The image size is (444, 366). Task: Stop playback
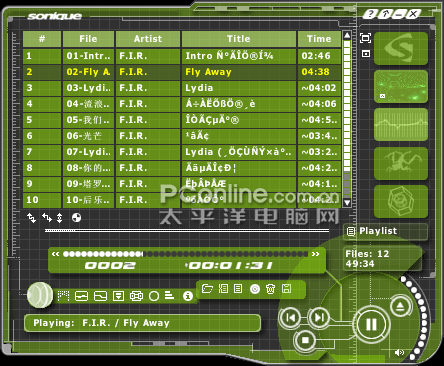tap(305, 340)
